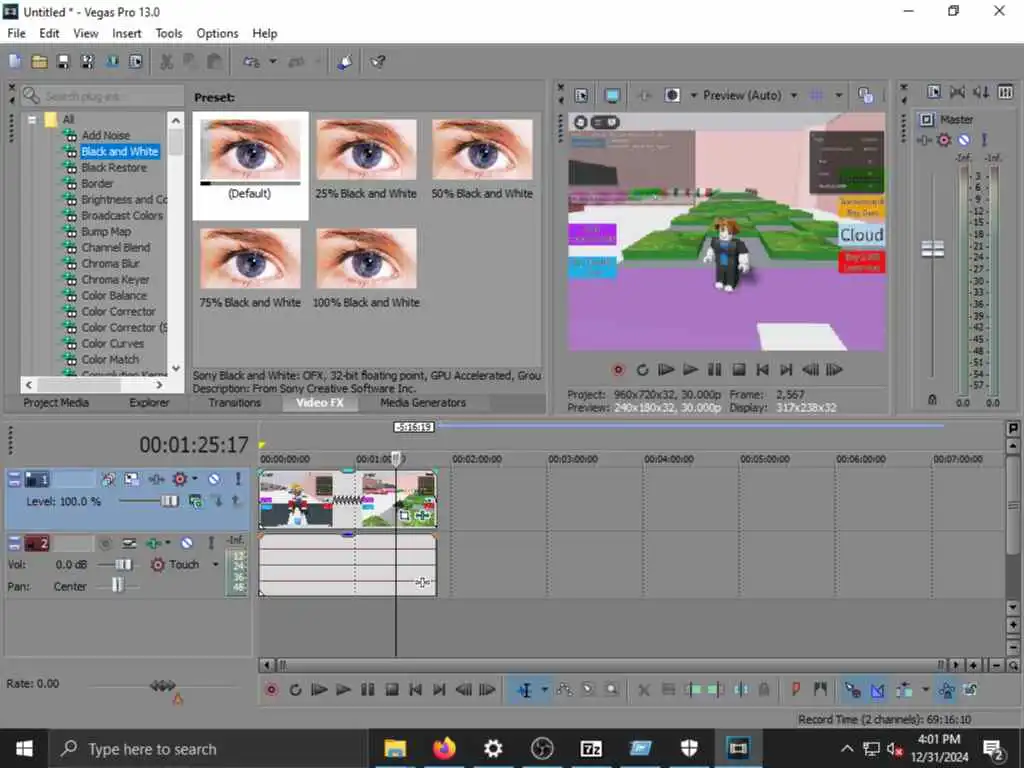Select the Normal Edit tool in the timeline toolbar
Viewport: 1024px width, 768px height.
pos(524,690)
